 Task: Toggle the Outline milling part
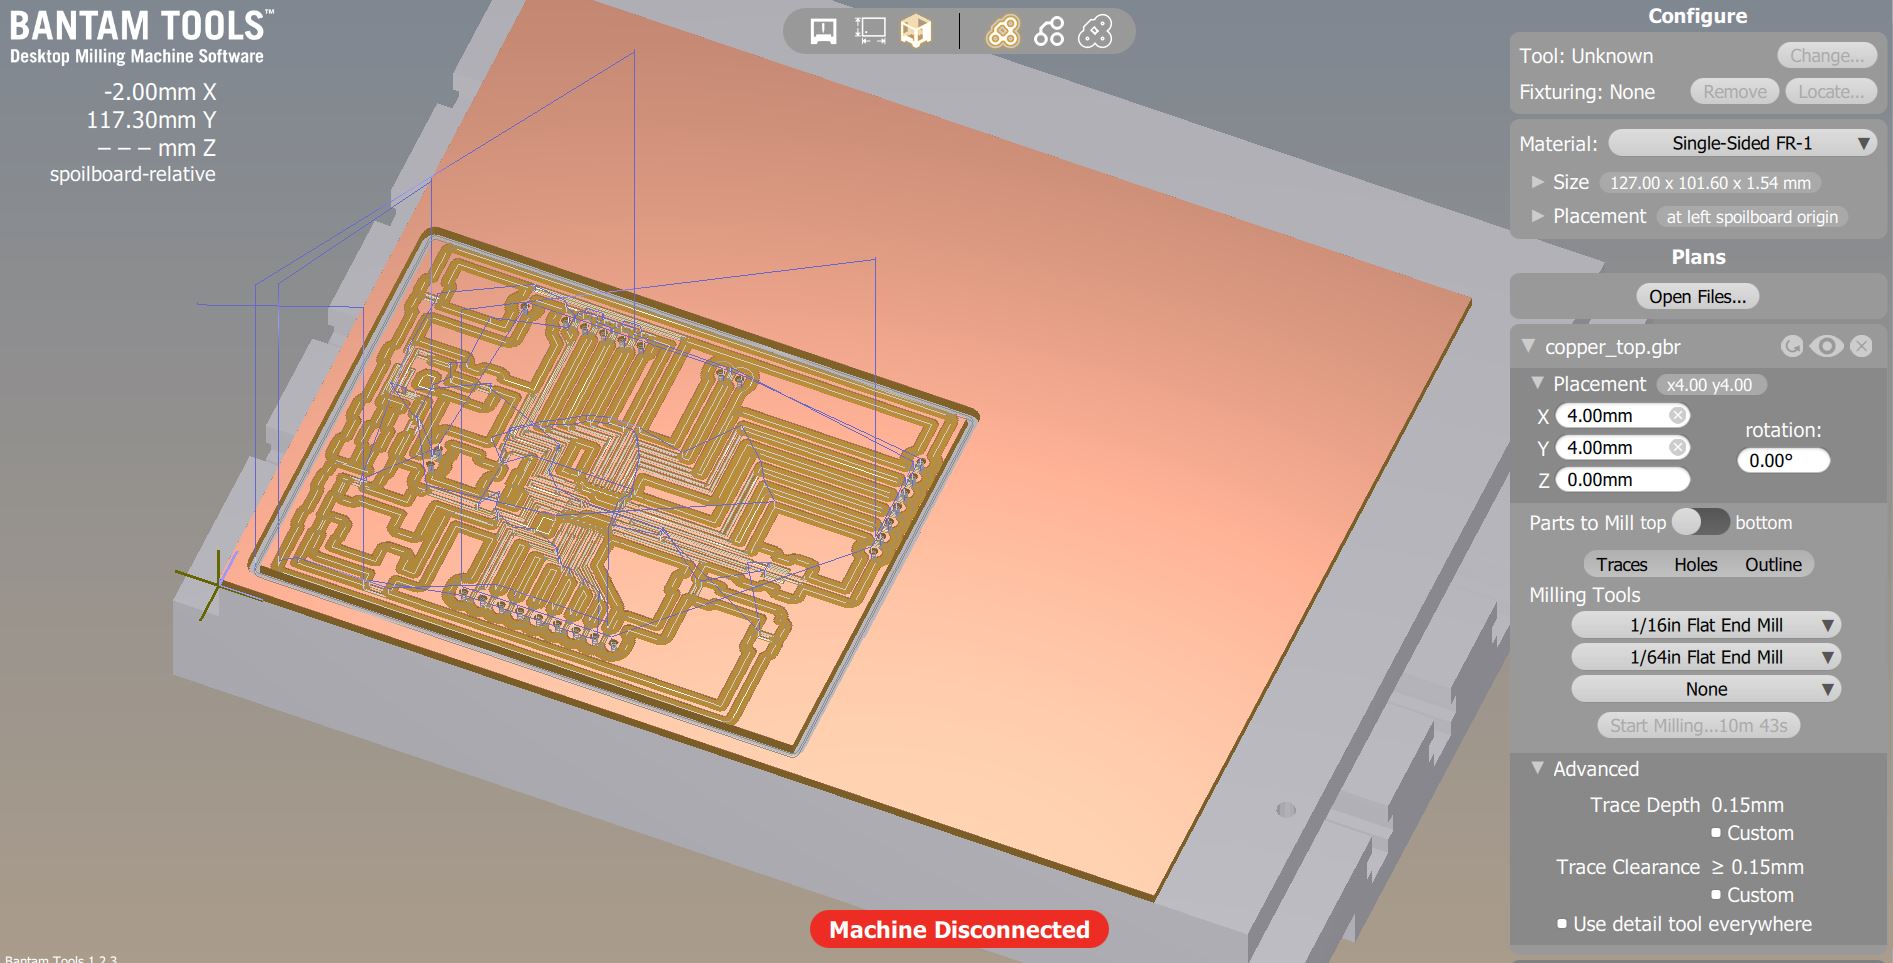pos(1773,565)
